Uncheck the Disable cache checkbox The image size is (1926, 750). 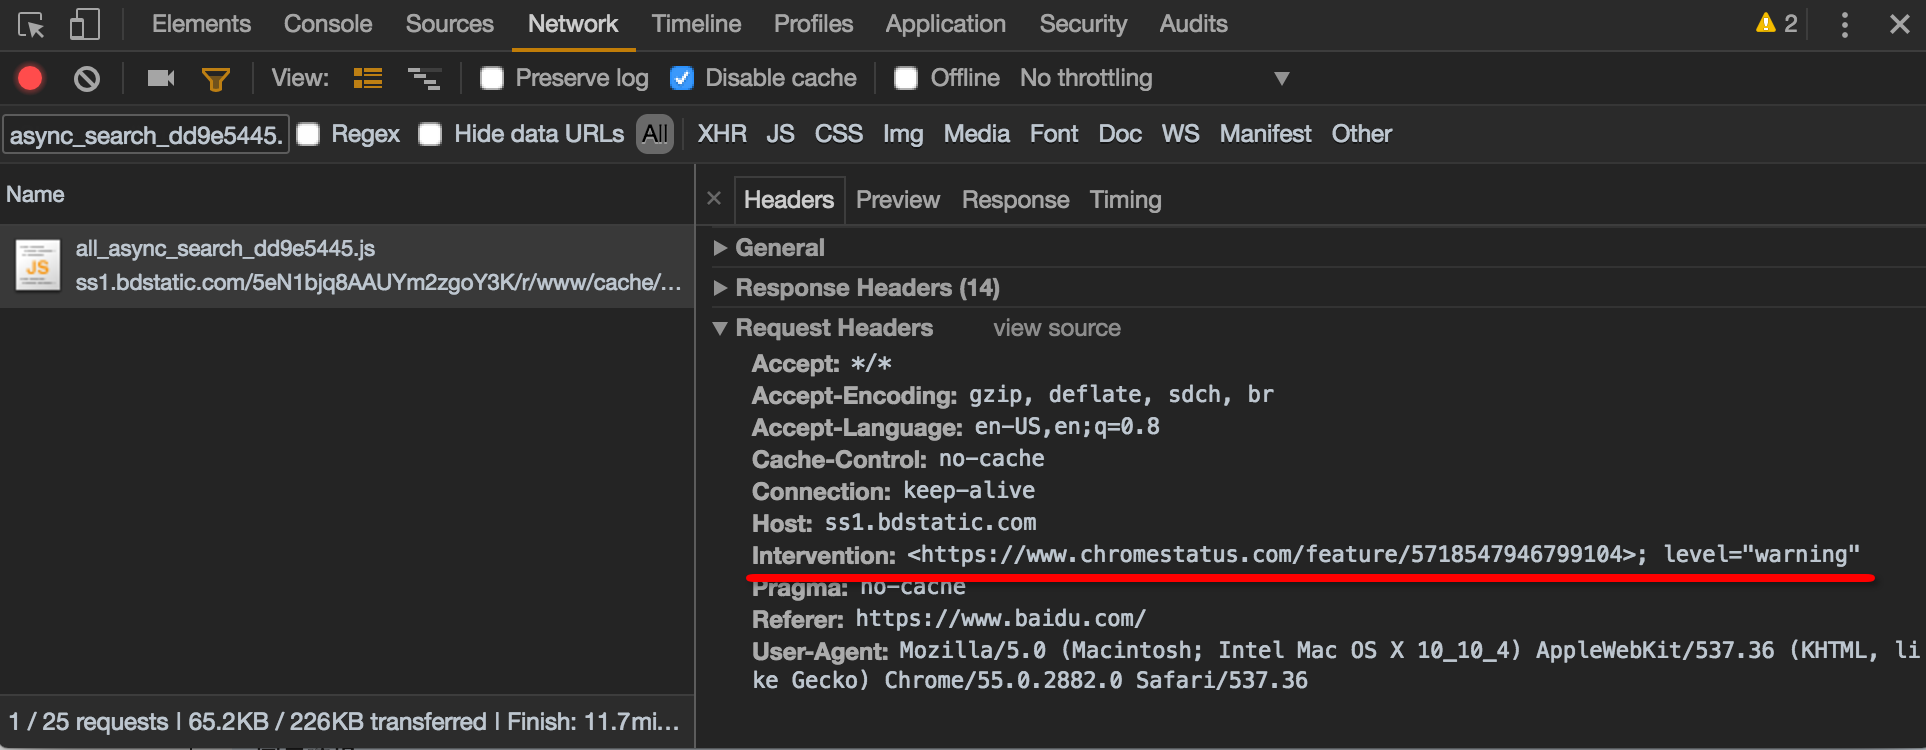click(x=682, y=78)
